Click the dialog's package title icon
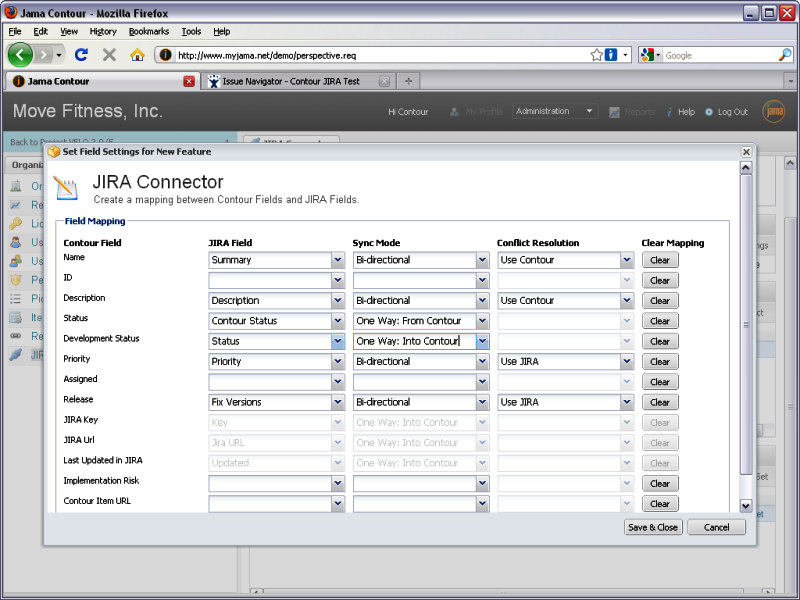Screen dimensions: 800x600 [54, 152]
